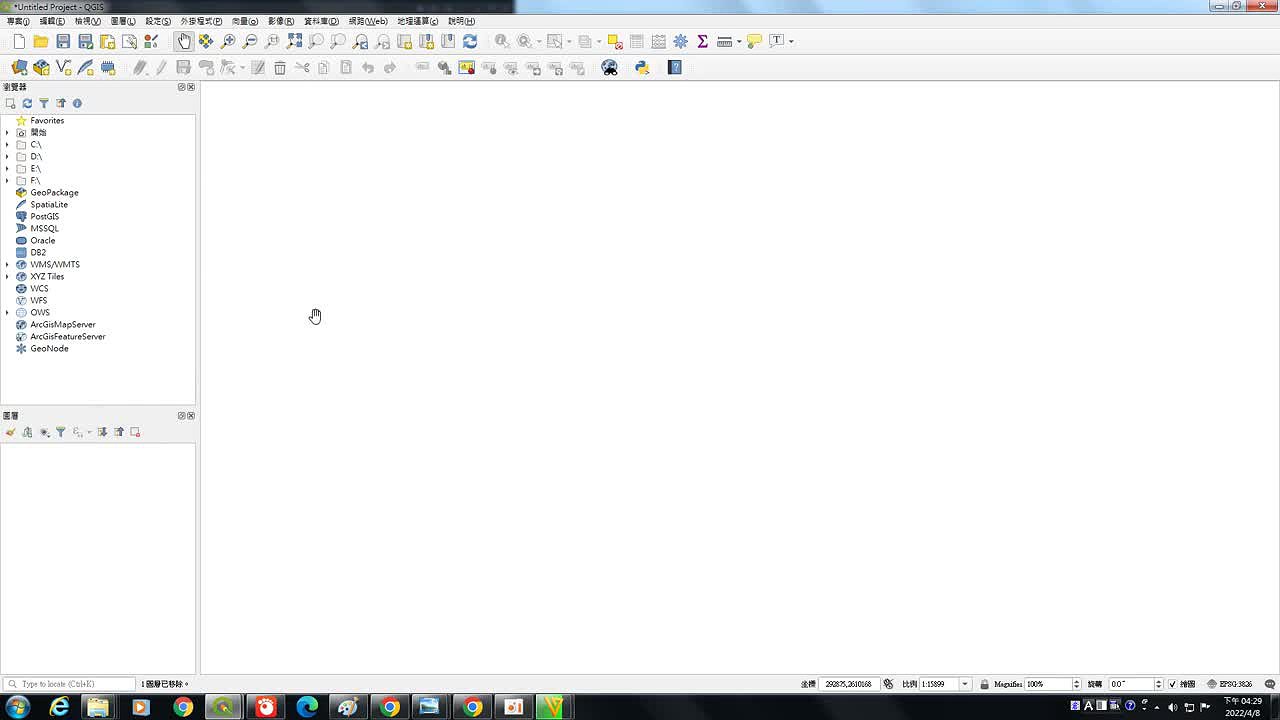Toggle the scale lock padlock
This screenshot has height=720, width=1280.
point(984,684)
